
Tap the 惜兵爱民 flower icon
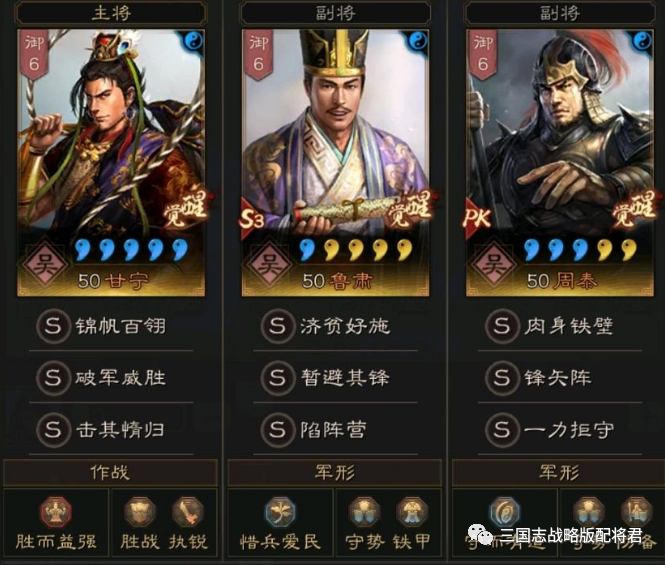[x=280, y=512]
